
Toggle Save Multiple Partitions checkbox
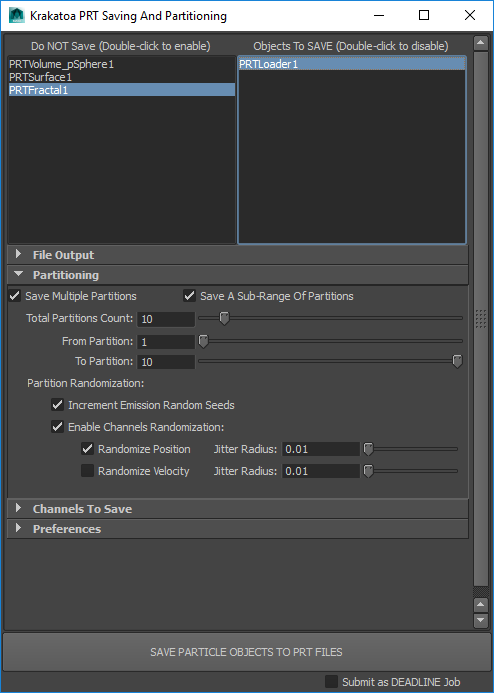pos(15,296)
